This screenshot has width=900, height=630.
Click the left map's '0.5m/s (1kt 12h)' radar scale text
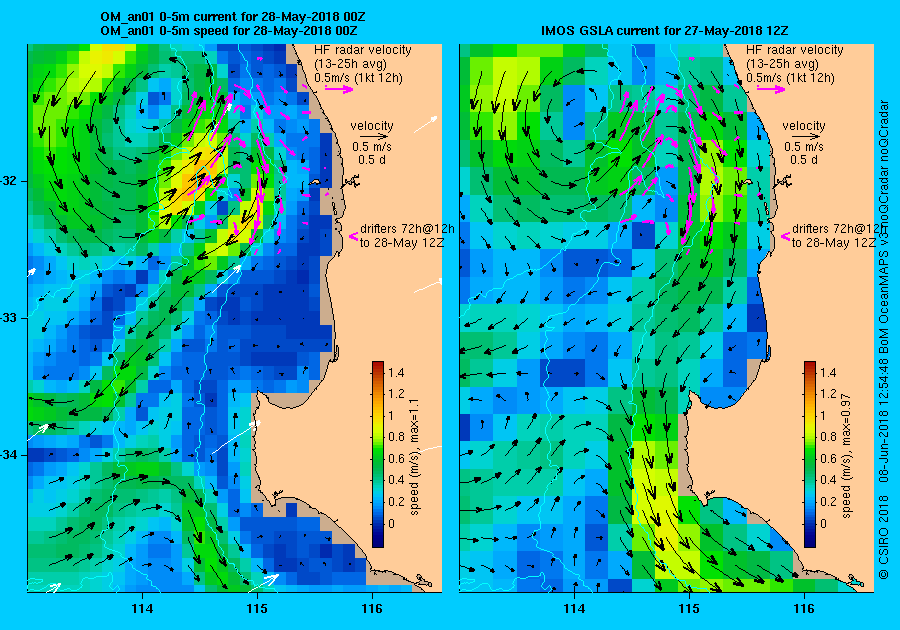[358, 77]
